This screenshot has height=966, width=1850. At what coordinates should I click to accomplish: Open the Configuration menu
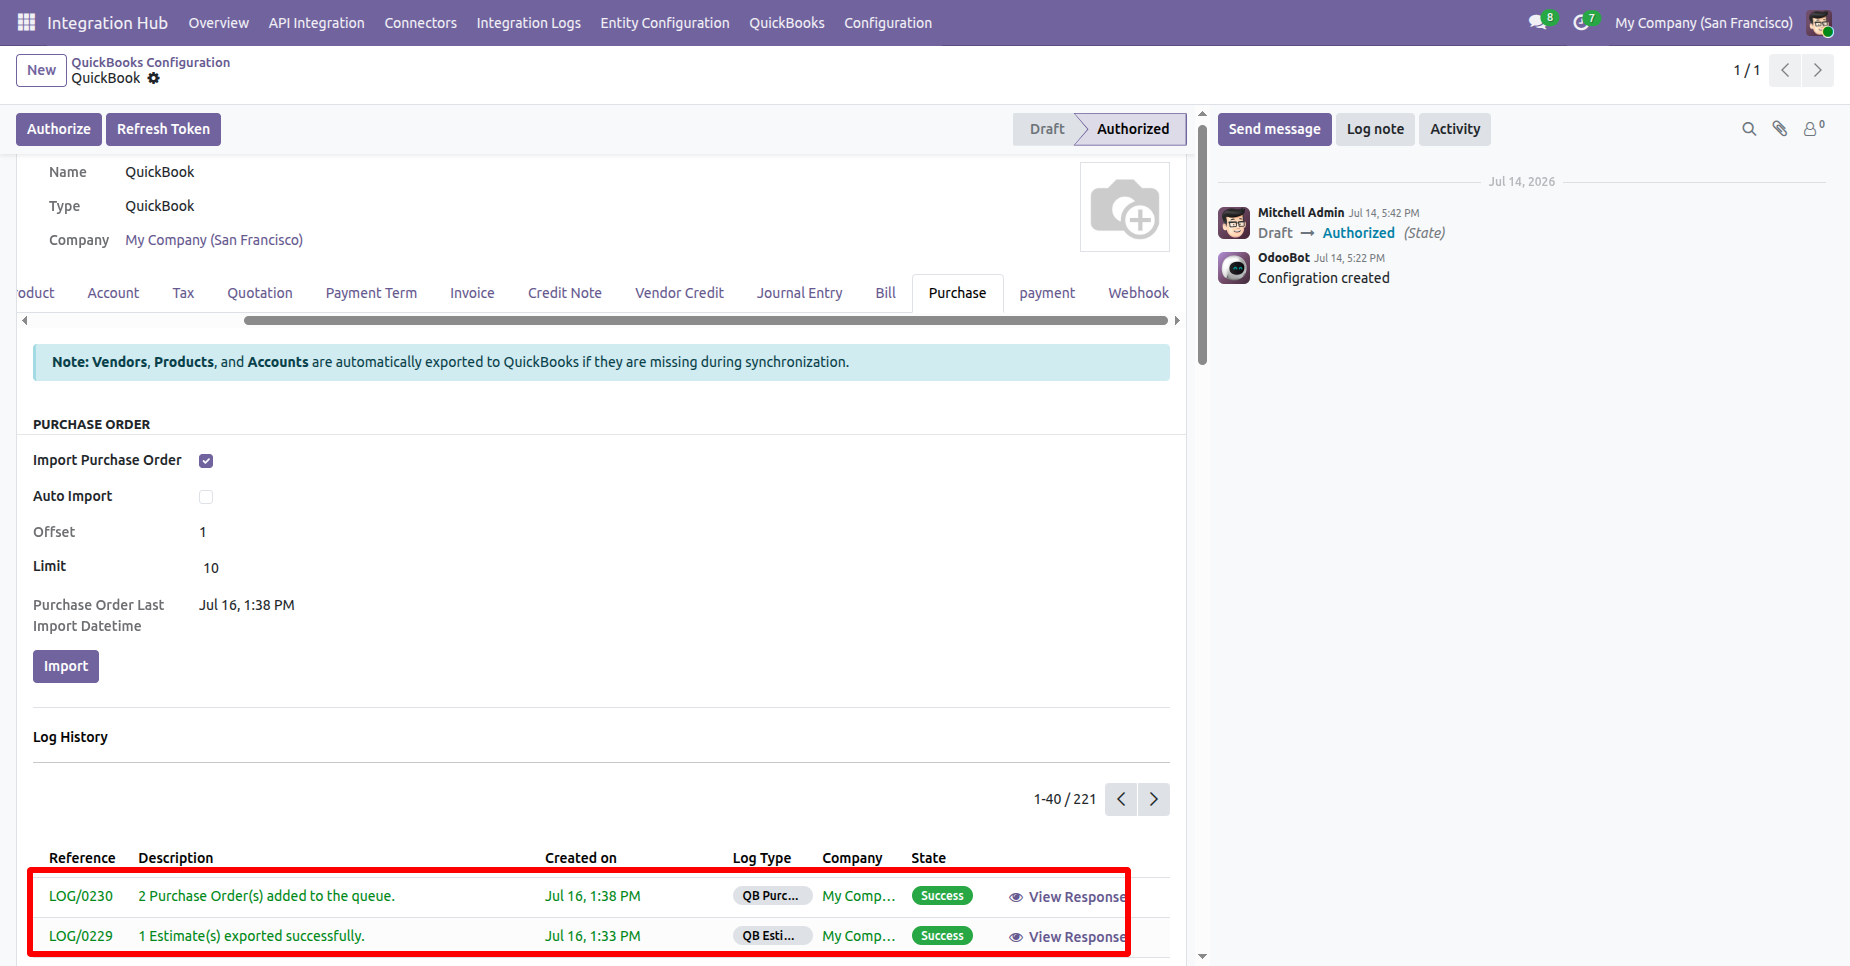pyautogui.click(x=888, y=23)
